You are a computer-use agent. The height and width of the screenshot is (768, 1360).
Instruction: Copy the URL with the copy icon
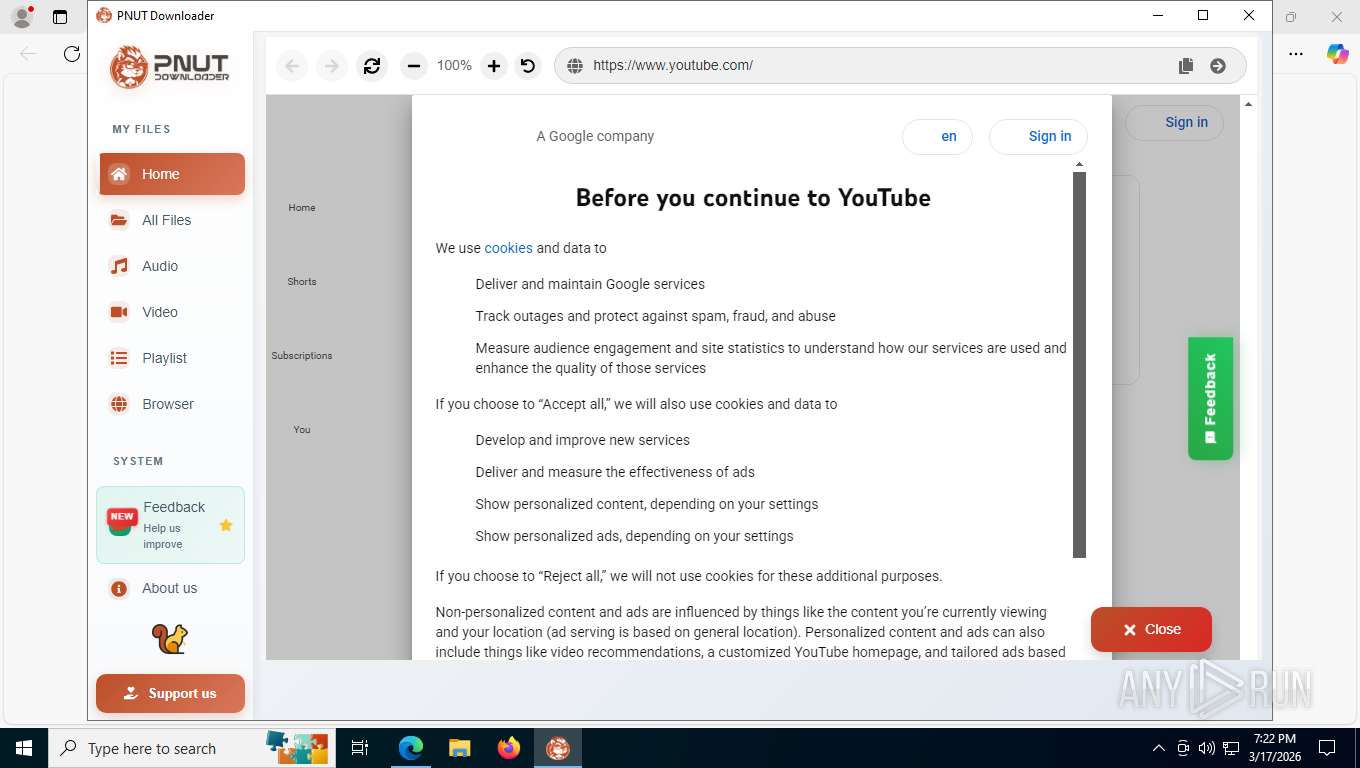click(x=1186, y=66)
